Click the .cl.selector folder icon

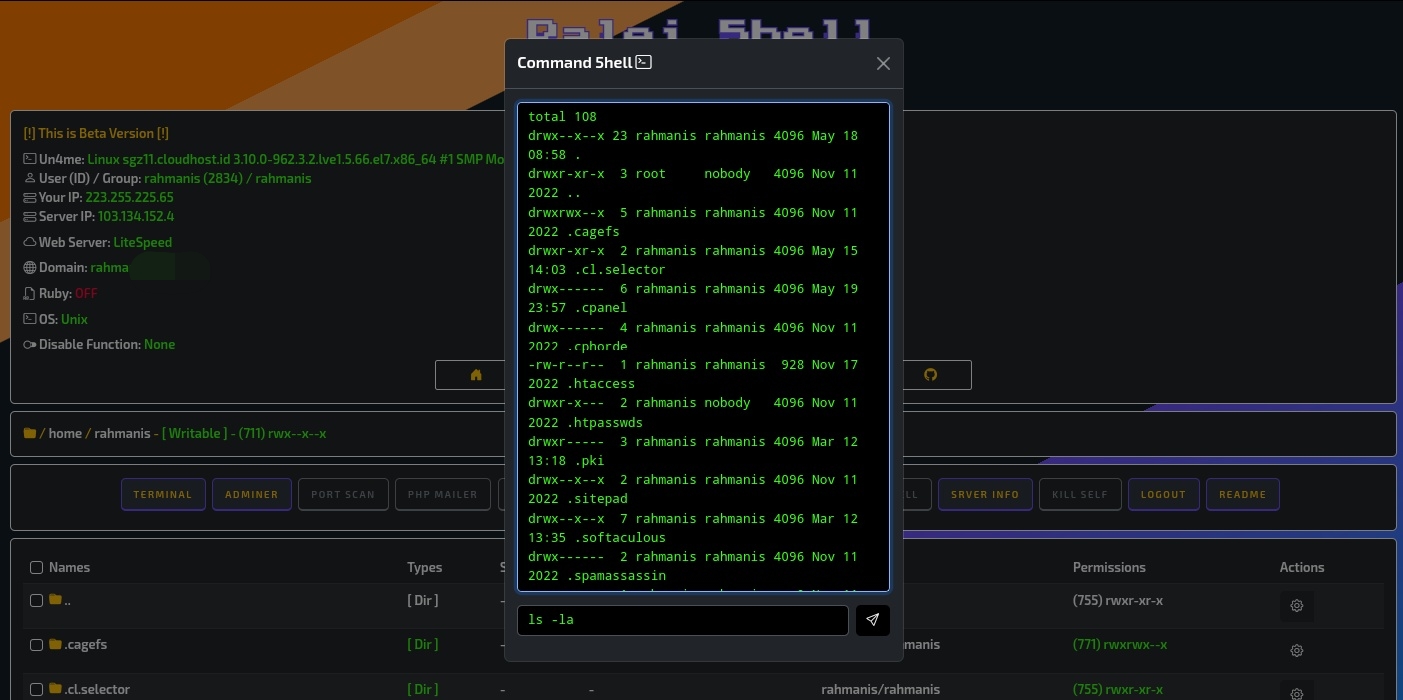(x=55, y=689)
